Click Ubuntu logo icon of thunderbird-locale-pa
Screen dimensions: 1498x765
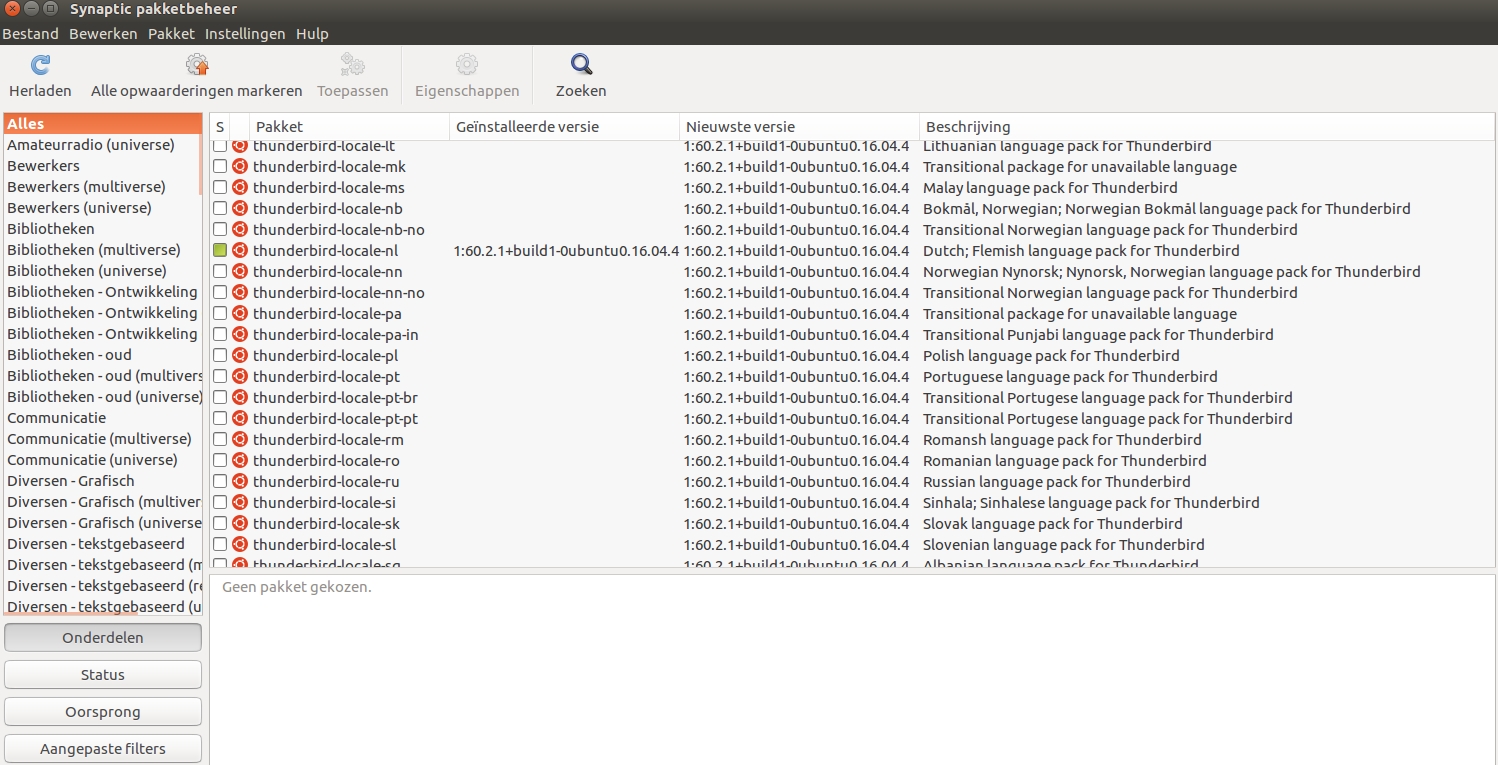[x=240, y=314]
